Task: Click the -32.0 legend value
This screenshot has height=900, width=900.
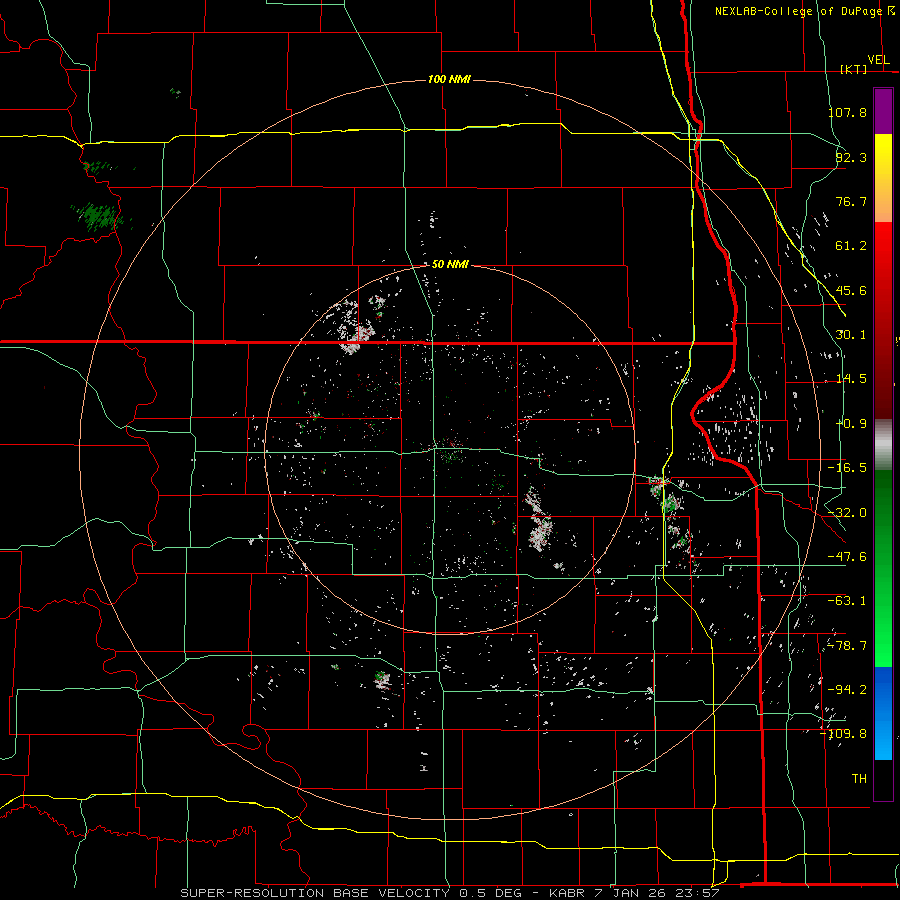Action: pyautogui.click(x=847, y=513)
